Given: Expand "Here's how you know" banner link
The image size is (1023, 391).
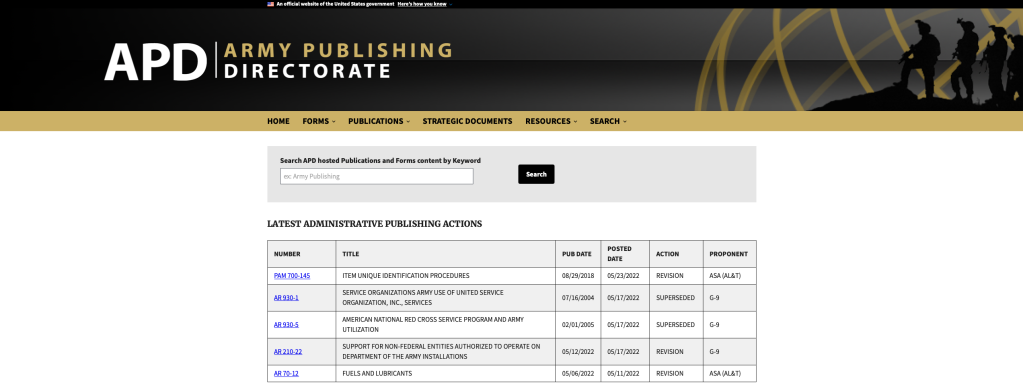Looking at the screenshot, I should point(424,4).
